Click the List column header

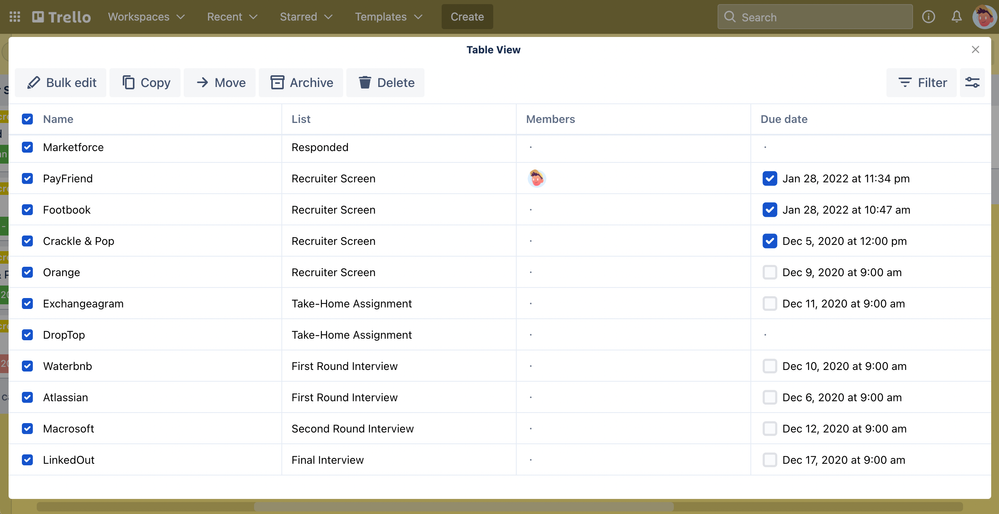click(x=301, y=119)
